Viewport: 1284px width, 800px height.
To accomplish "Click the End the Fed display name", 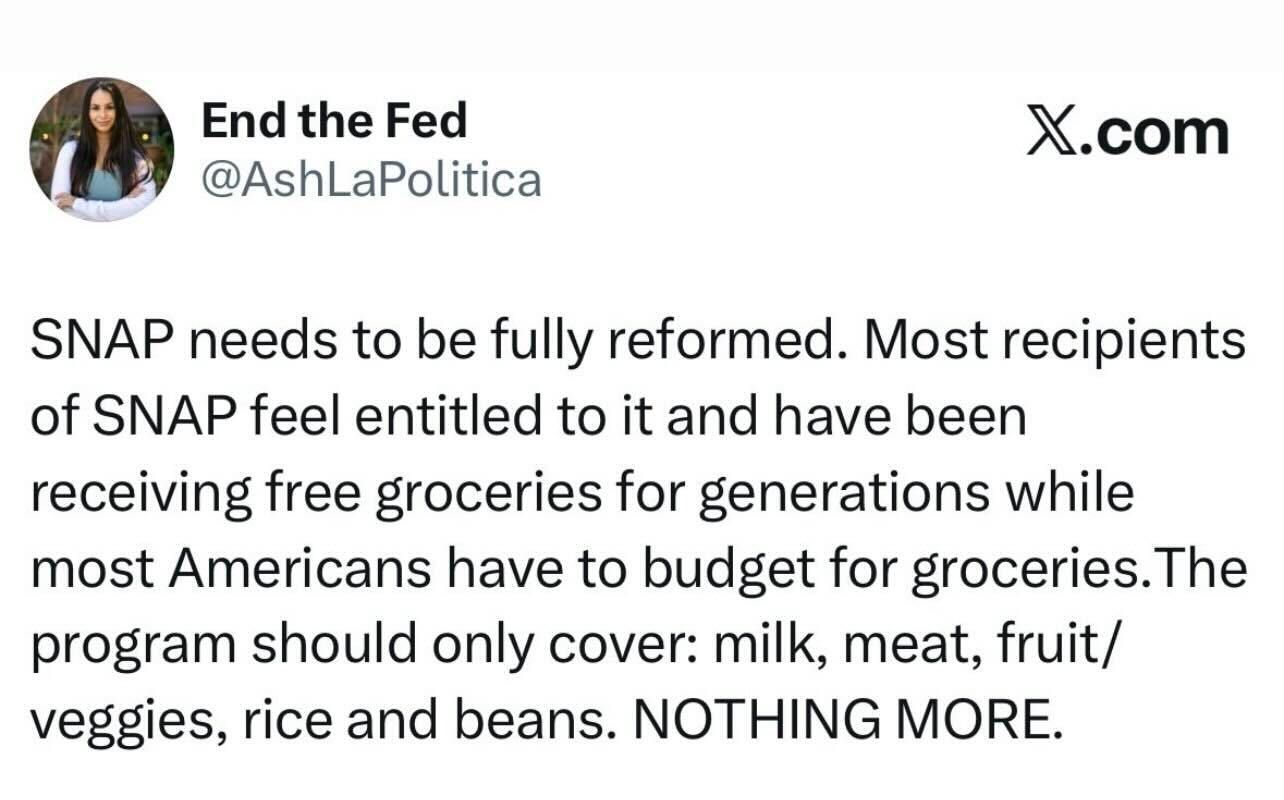I will (334, 121).
